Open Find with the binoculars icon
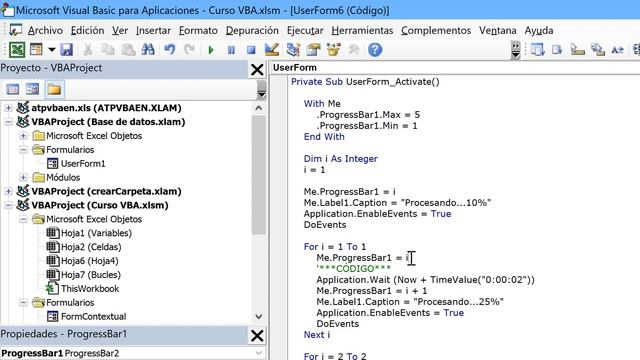The height and width of the screenshot is (360, 640). click(148, 50)
